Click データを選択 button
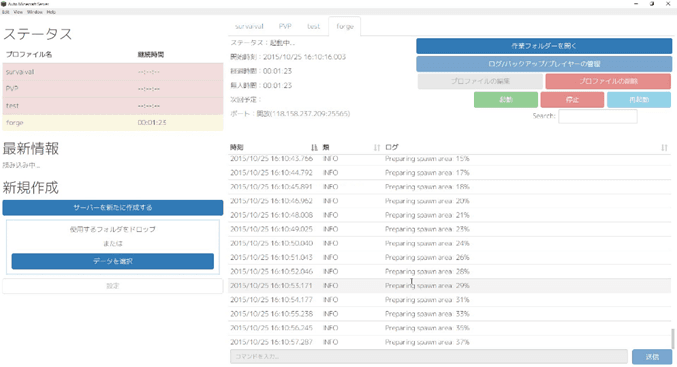The width and height of the screenshot is (677, 367). 113,261
